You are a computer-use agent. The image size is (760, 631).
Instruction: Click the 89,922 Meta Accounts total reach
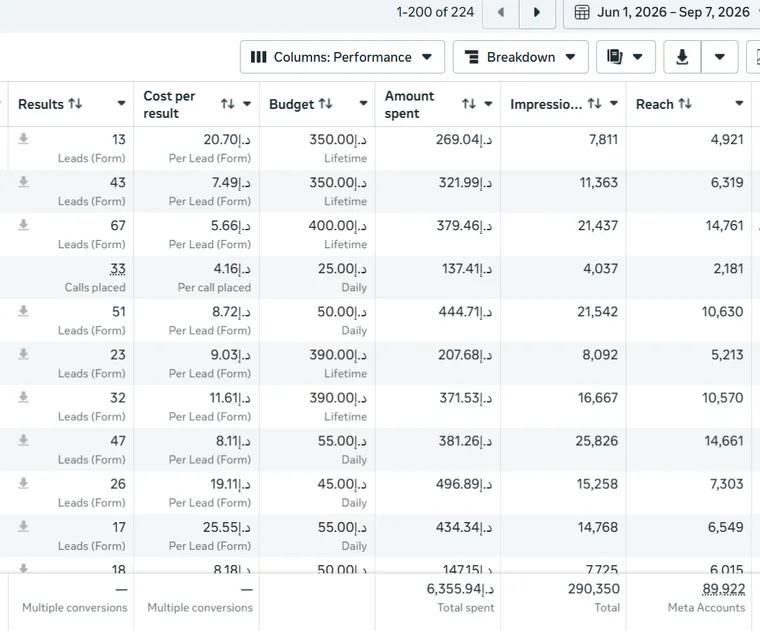click(x=723, y=589)
